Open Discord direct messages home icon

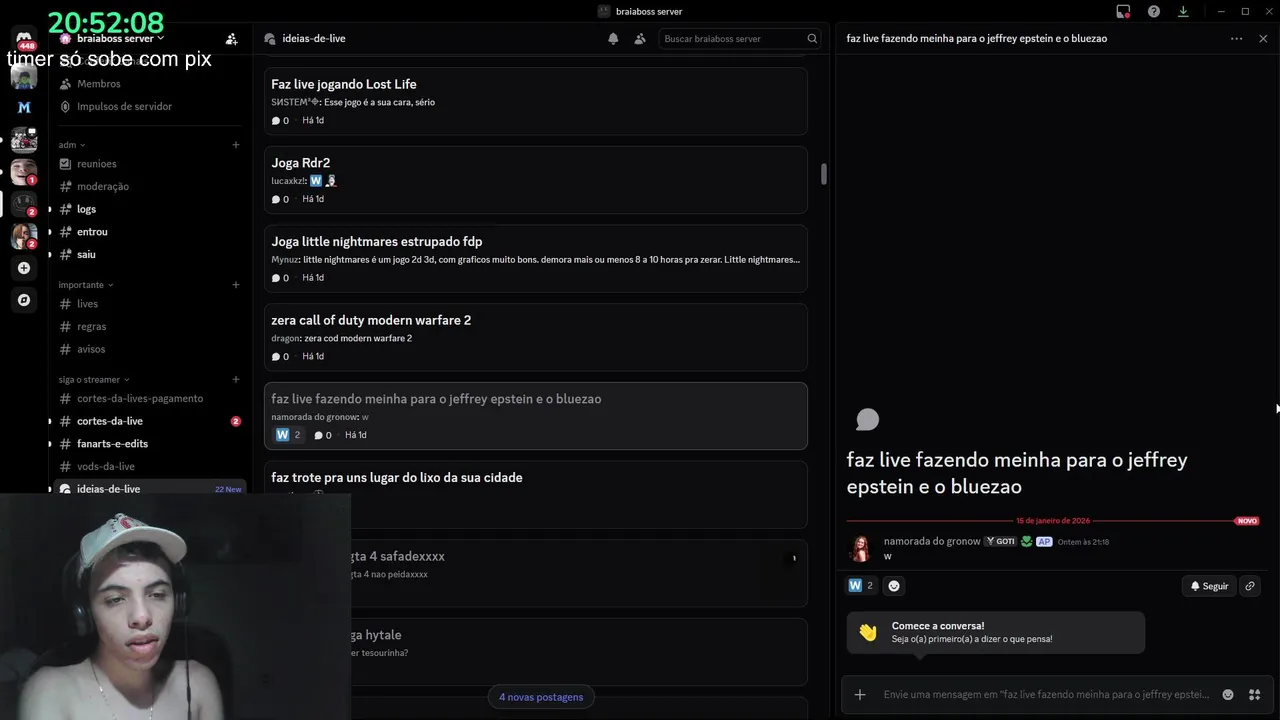point(24,40)
